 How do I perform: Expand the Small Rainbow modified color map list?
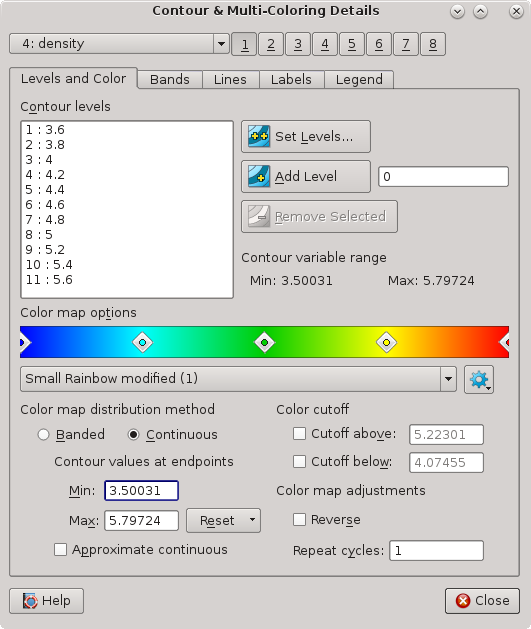[x=448, y=379]
